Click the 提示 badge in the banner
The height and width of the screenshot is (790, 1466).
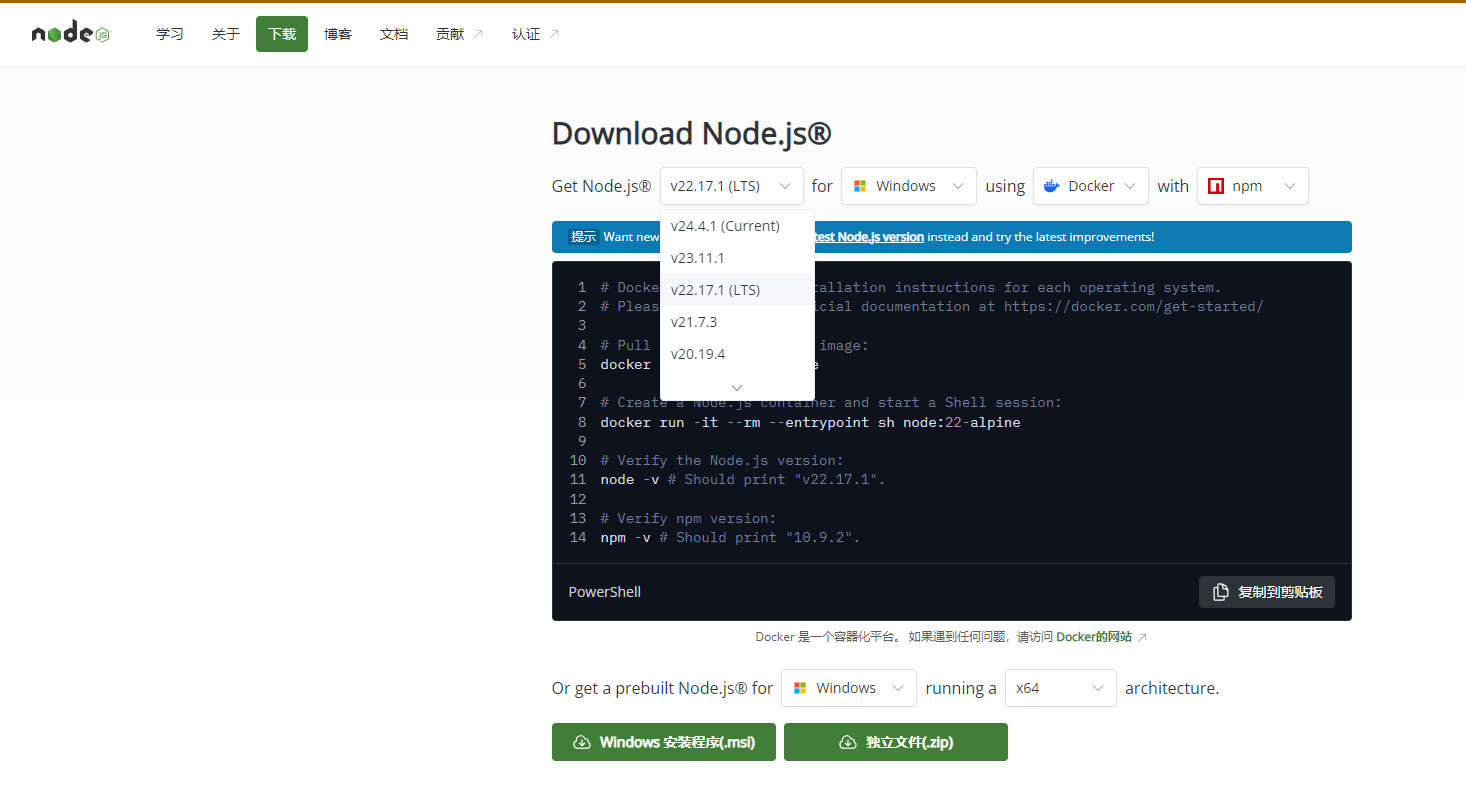tap(583, 237)
